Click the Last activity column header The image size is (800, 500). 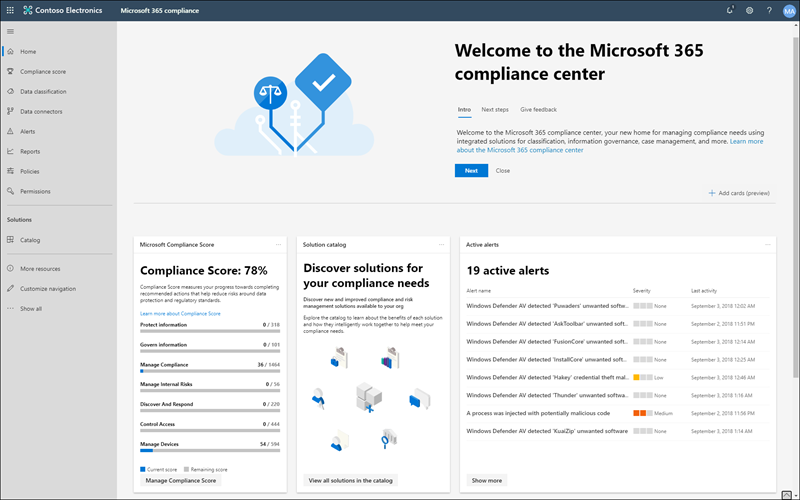[704, 291]
